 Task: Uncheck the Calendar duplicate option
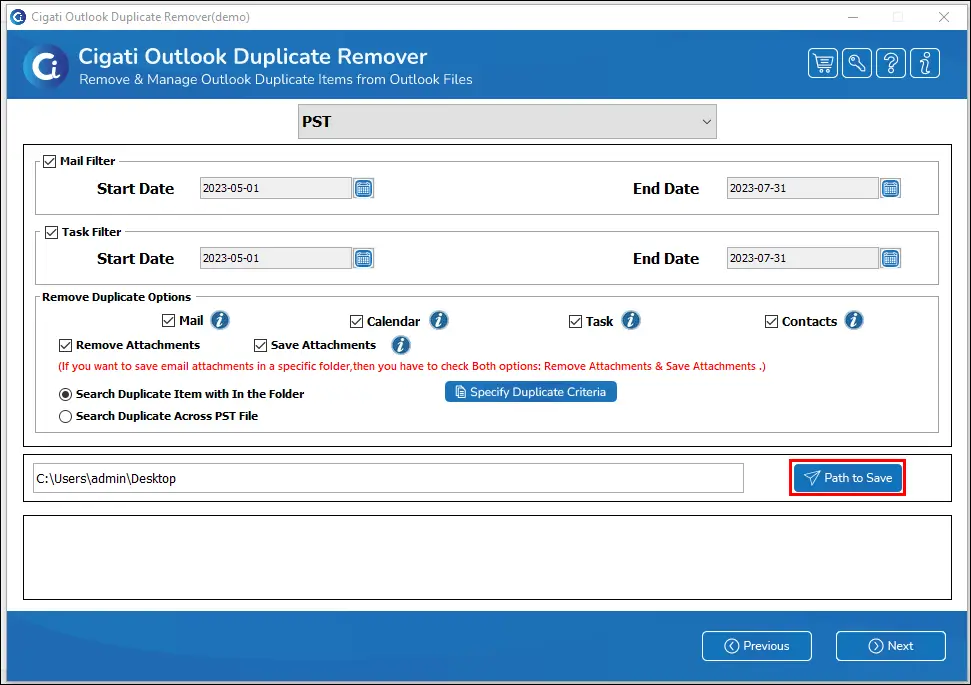coord(356,321)
